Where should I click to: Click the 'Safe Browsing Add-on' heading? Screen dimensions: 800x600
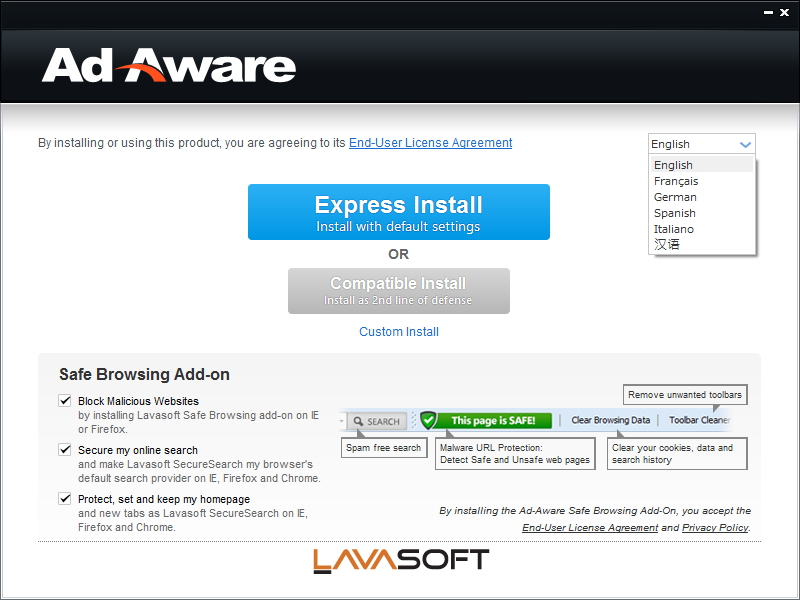click(x=144, y=374)
